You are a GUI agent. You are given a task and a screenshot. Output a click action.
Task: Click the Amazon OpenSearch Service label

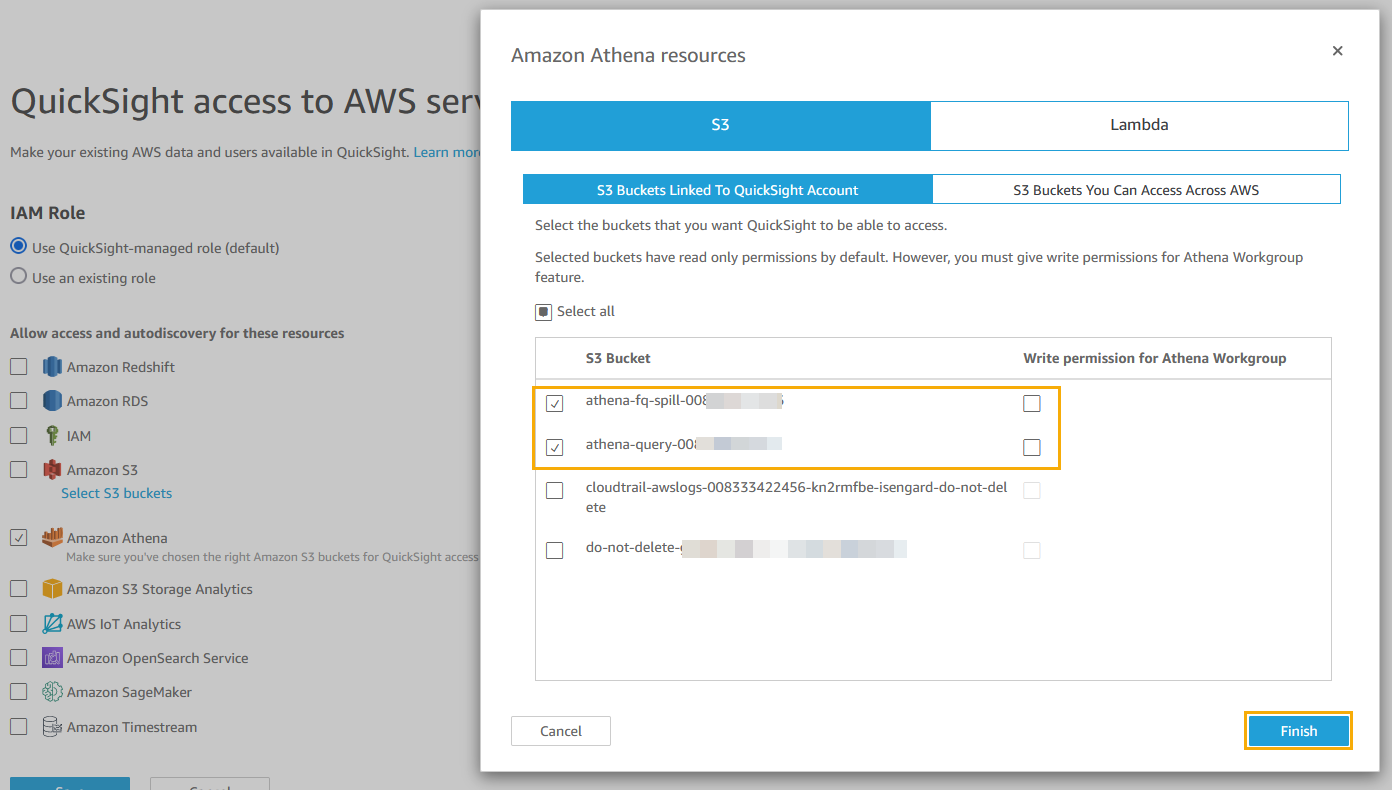[x=158, y=658]
